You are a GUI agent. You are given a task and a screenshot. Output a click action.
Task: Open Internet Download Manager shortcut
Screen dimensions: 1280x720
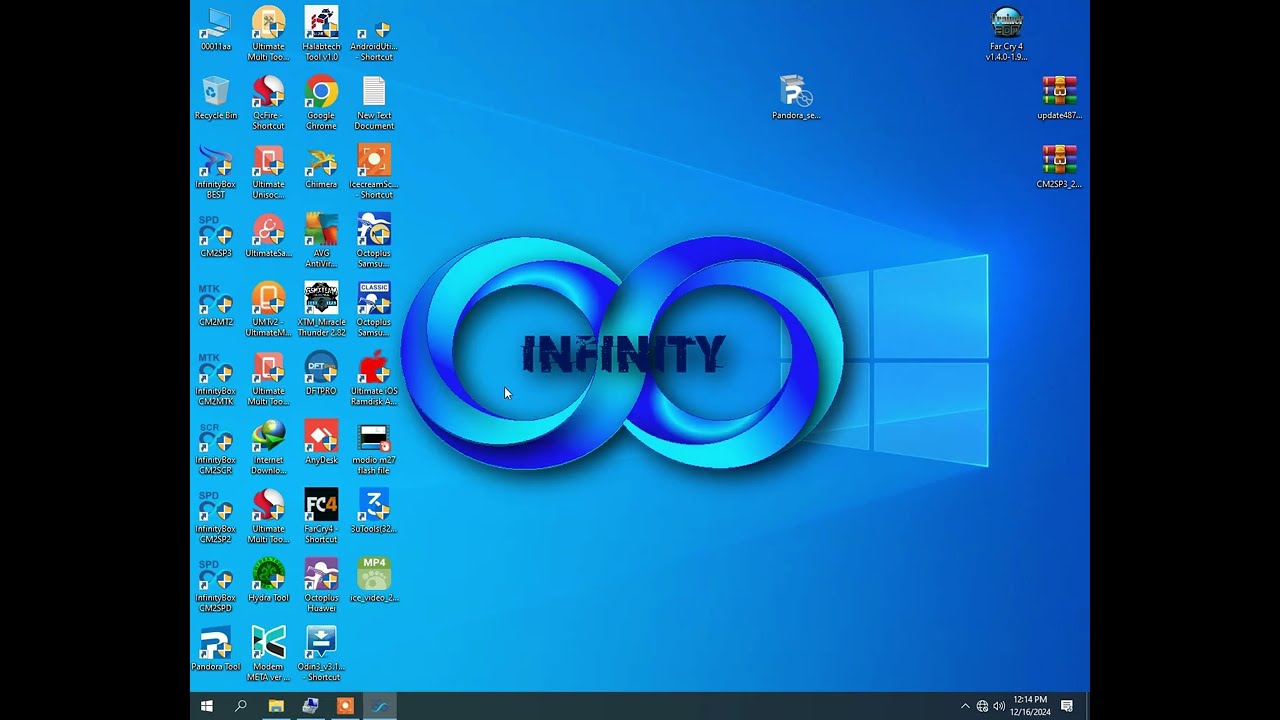(x=268, y=447)
